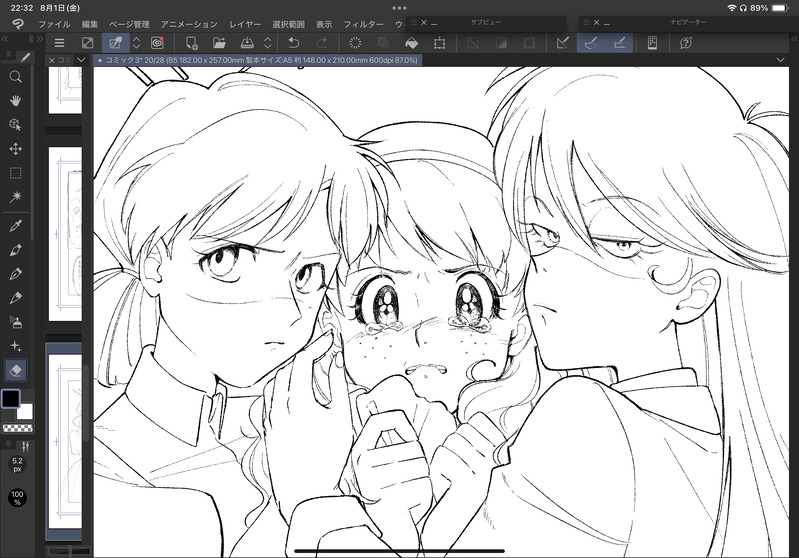Screen dimensions: 799x558
Task: Expand the canvas tab list chevron
Action: point(780,60)
